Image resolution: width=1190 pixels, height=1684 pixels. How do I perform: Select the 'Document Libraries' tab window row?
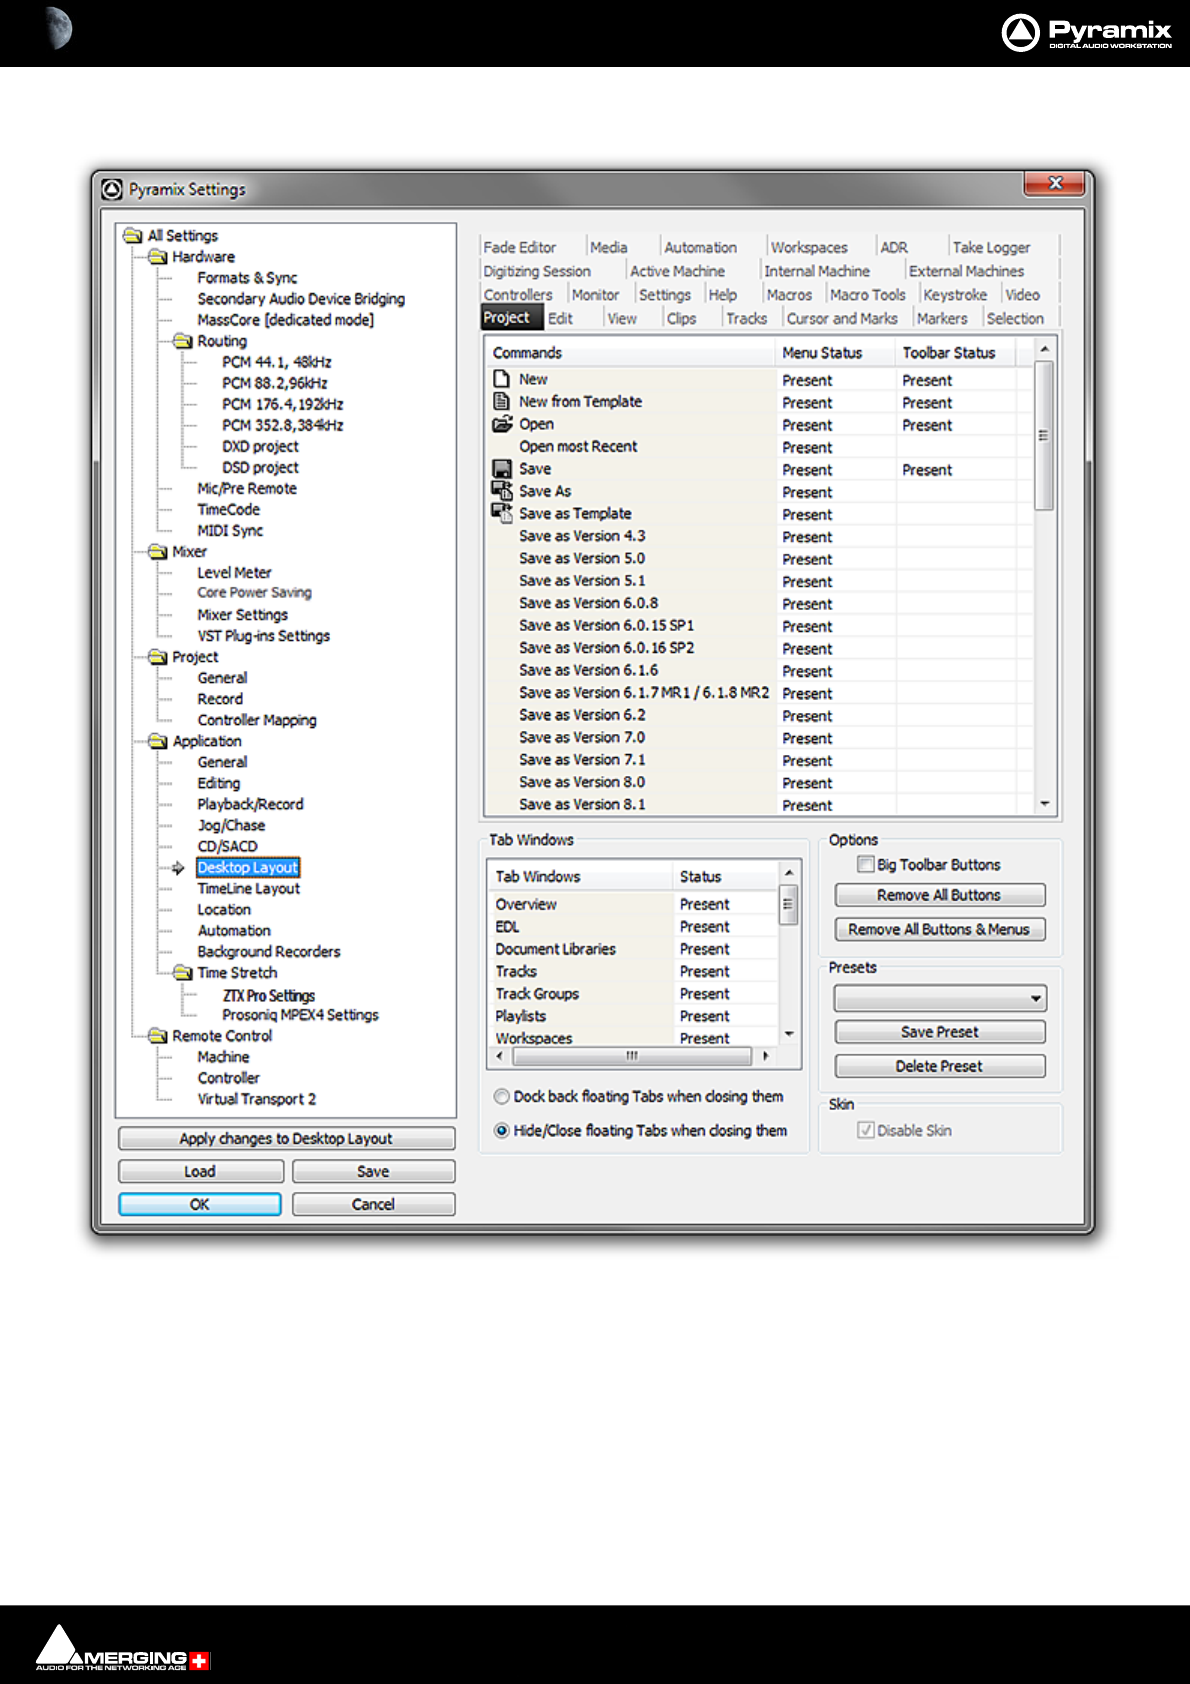click(634, 949)
